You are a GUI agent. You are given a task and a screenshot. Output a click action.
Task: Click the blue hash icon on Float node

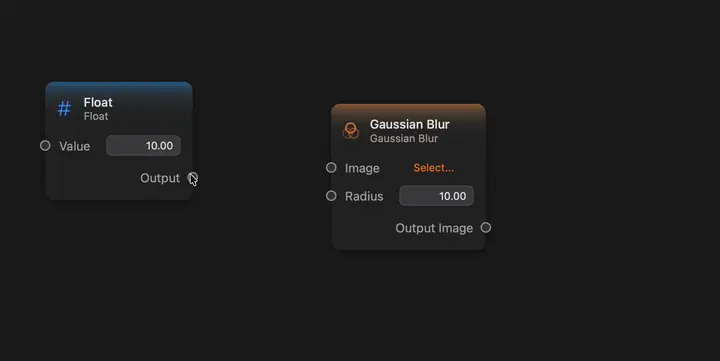click(x=64, y=109)
